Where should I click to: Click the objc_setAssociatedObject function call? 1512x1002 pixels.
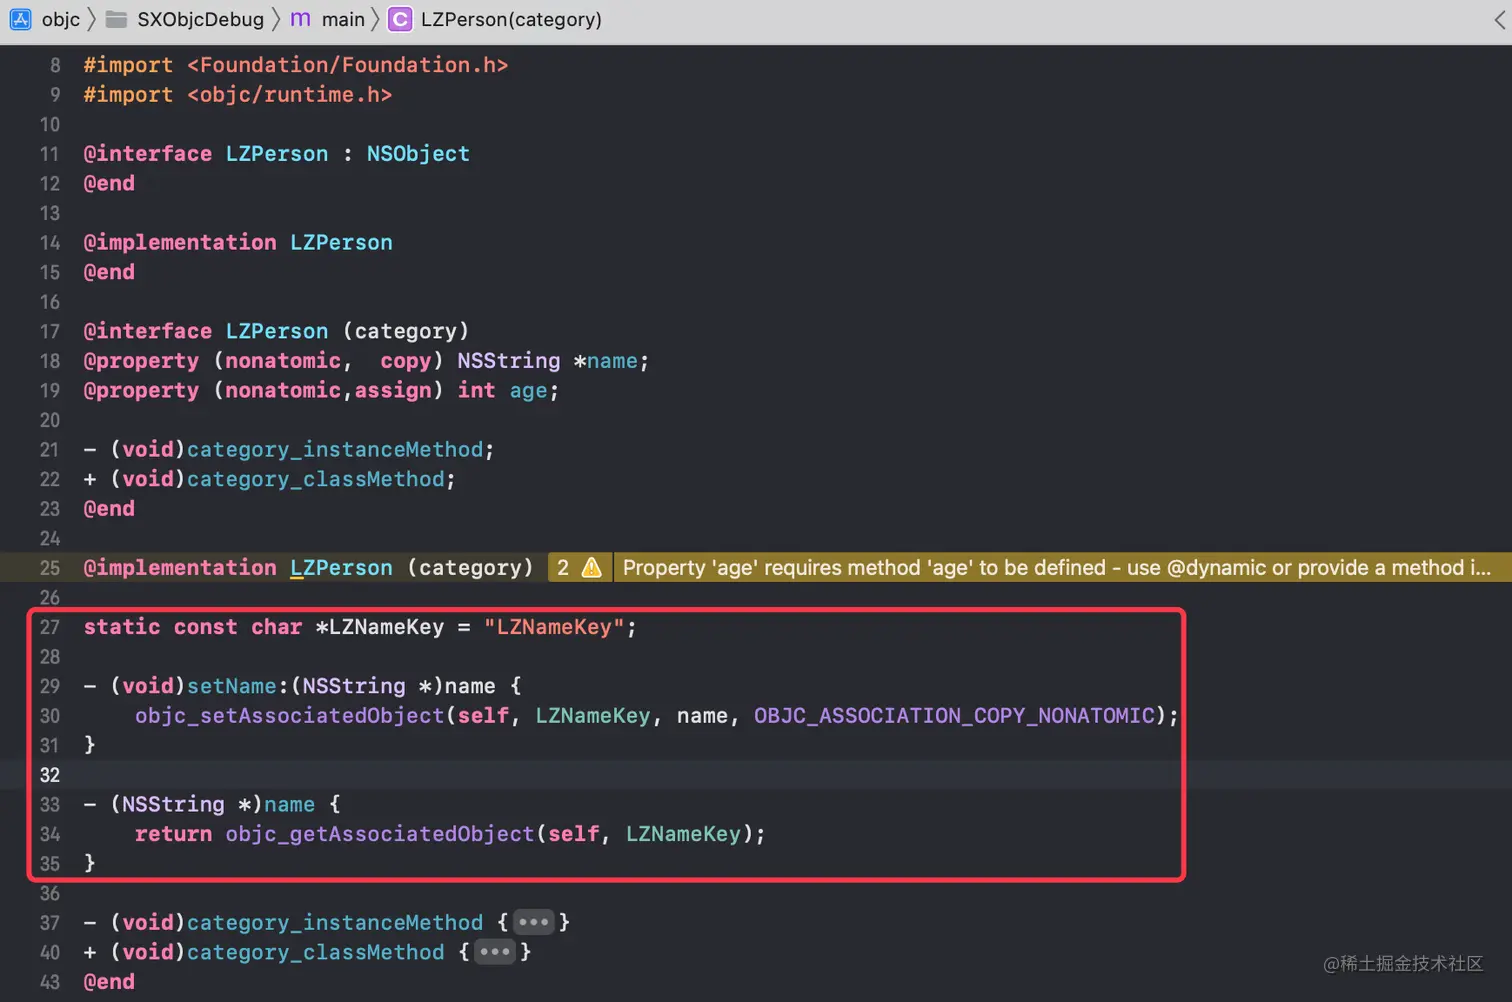click(x=290, y=716)
